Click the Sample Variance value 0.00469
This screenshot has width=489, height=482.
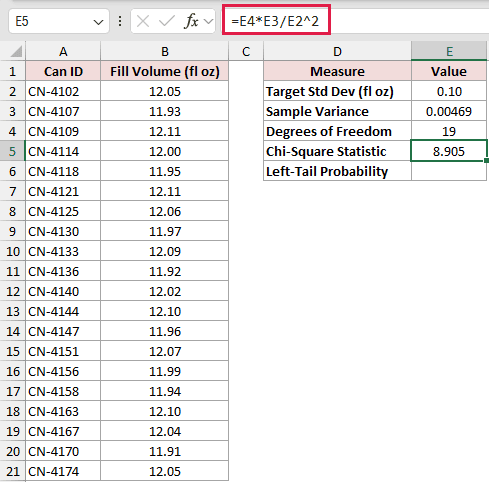(x=449, y=111)
